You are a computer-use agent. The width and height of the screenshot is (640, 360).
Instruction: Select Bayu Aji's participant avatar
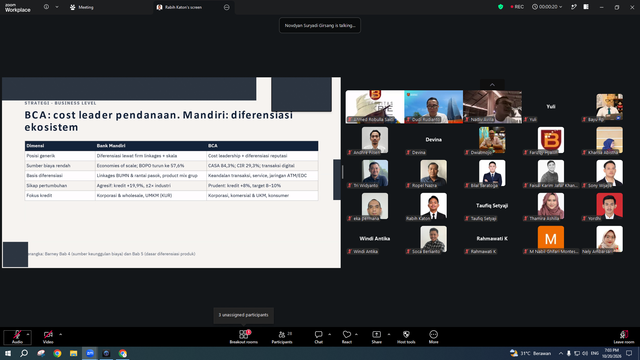tap(609, 107)
